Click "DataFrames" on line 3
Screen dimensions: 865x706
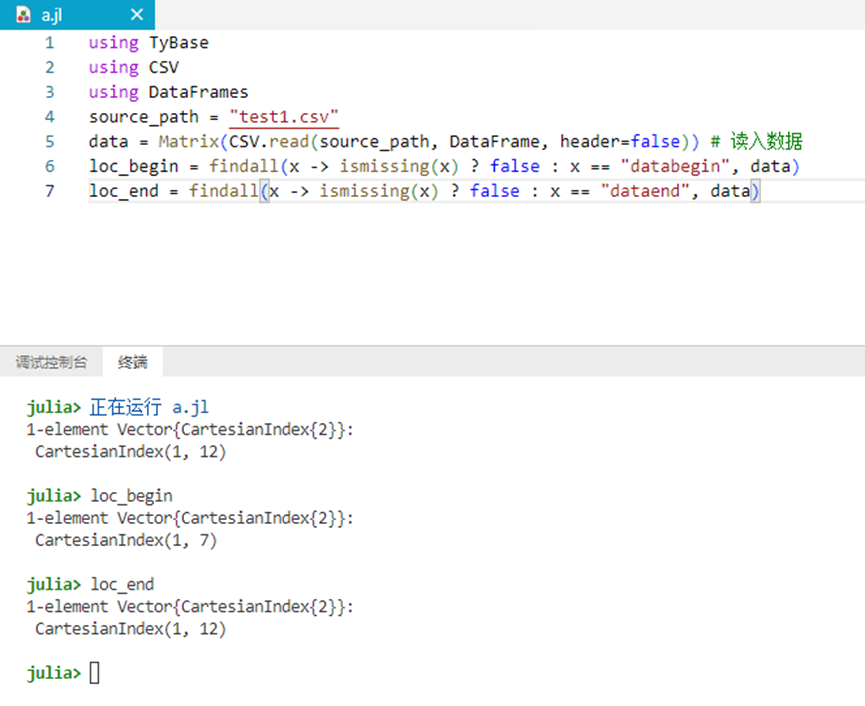coord(199,92)
